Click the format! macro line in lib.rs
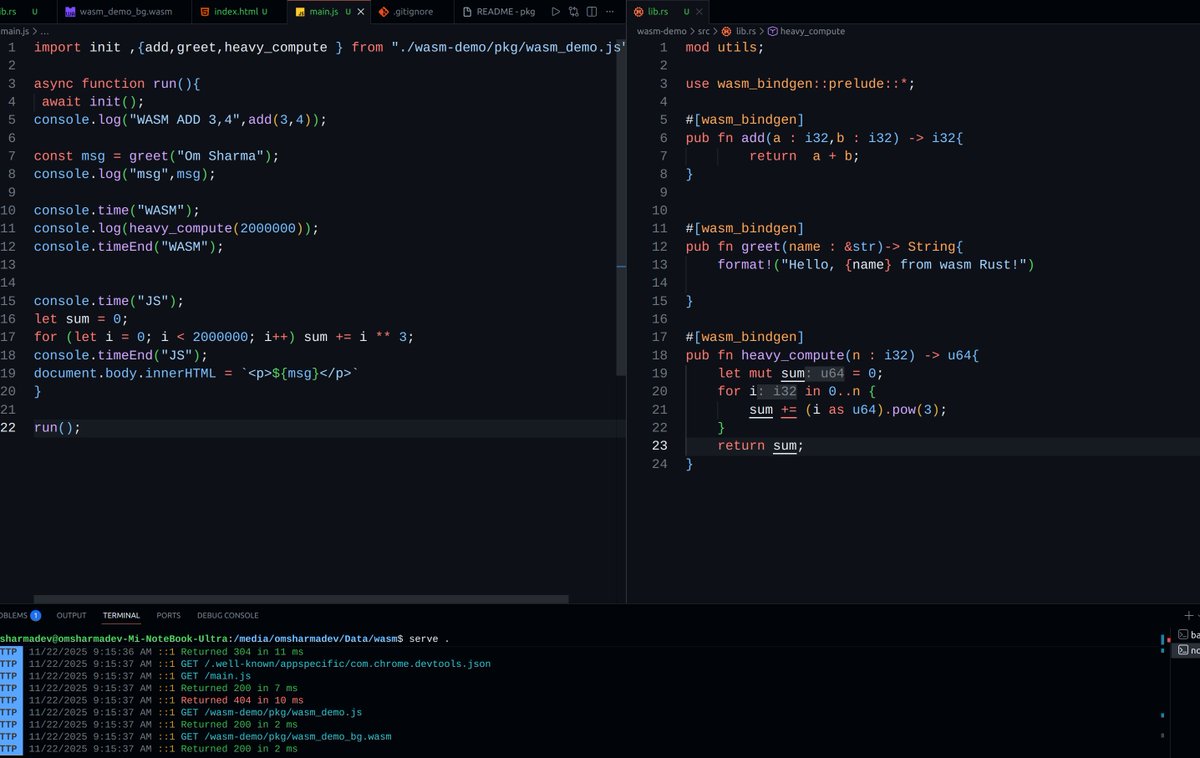Screen dimensions: 1200x758 [876, 265]
